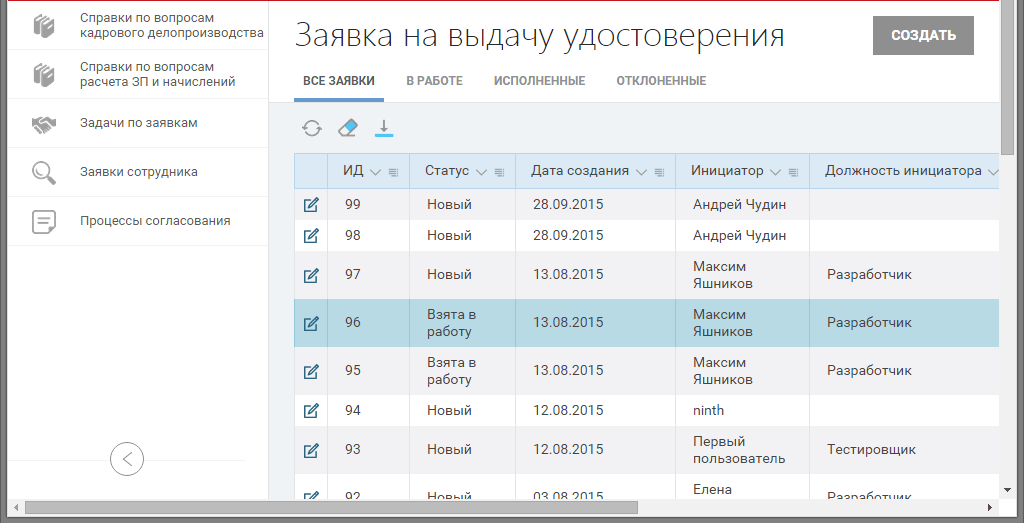This screenshot has width=1024, height=523.
Task: Open edit icon for request 96
Action: [311, 323]
